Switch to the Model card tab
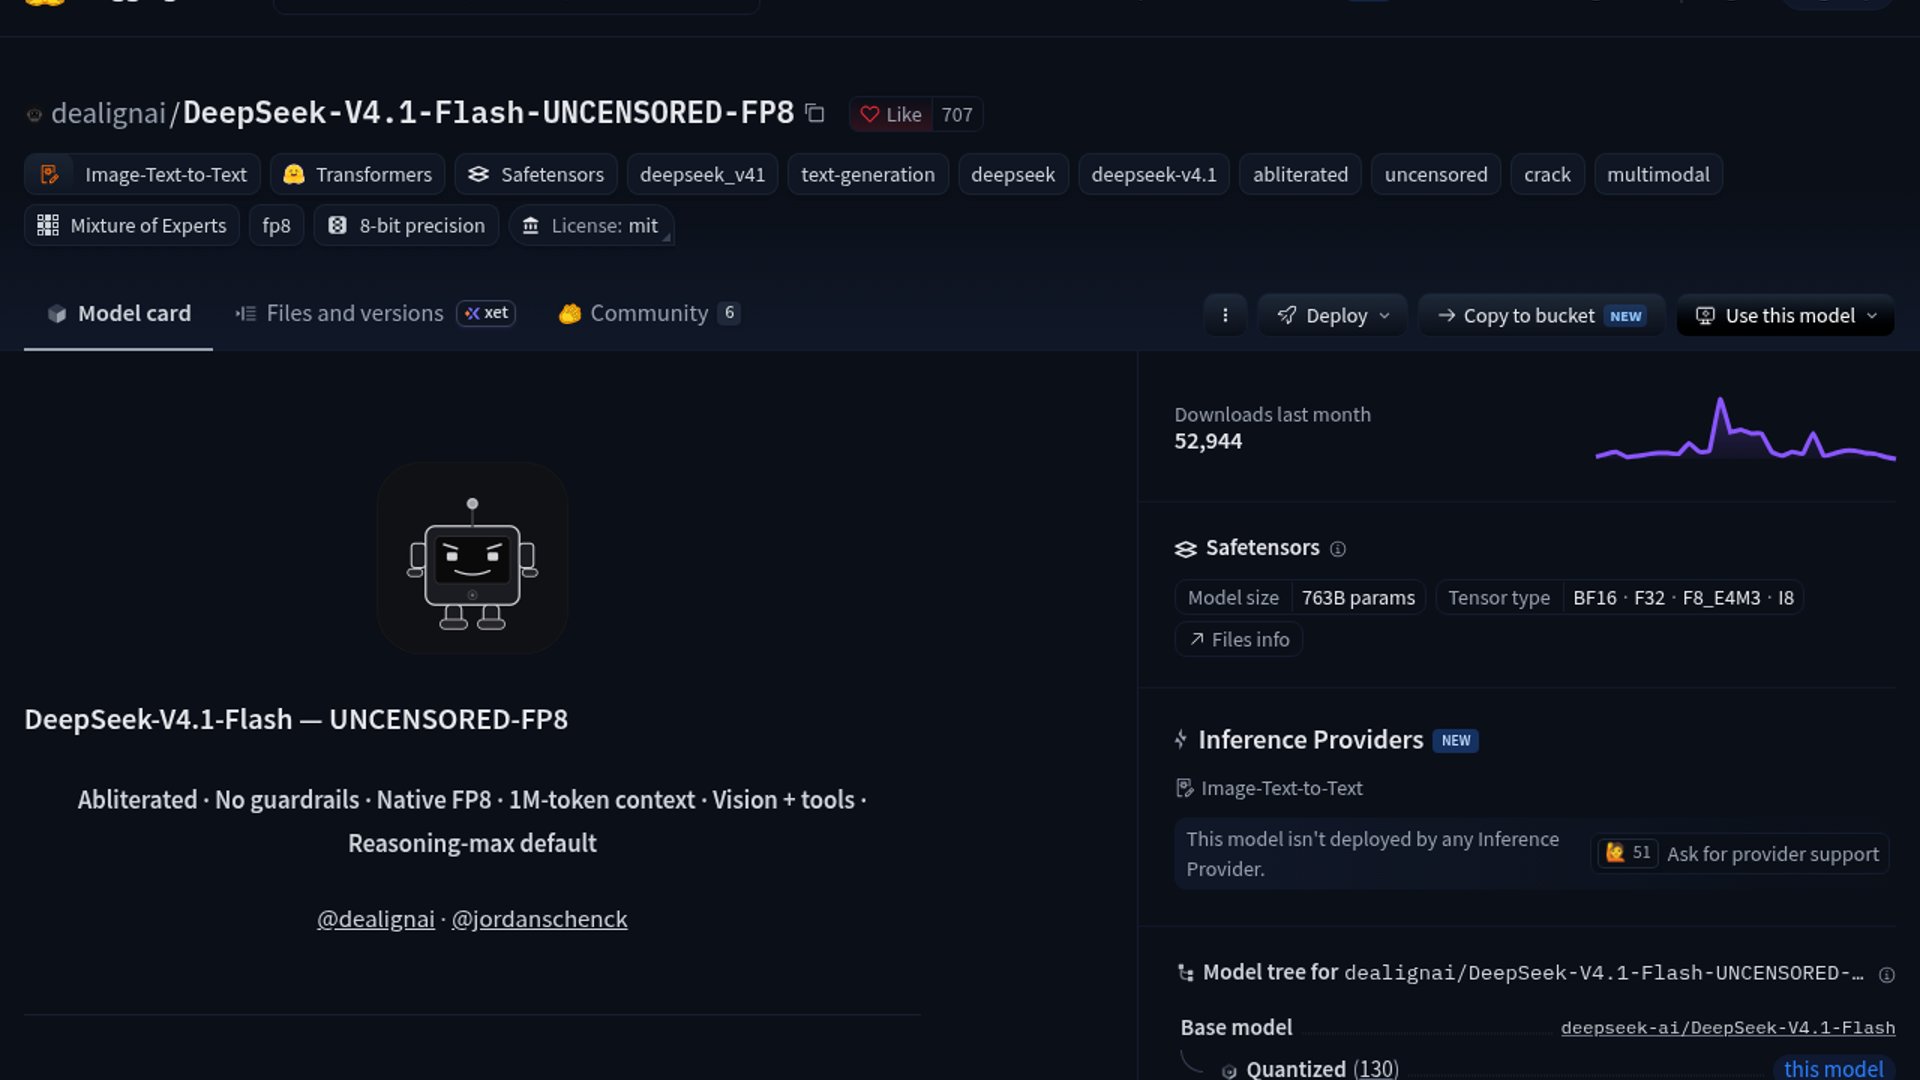This screenshot has height=1080, width=1920. [118, 313]
